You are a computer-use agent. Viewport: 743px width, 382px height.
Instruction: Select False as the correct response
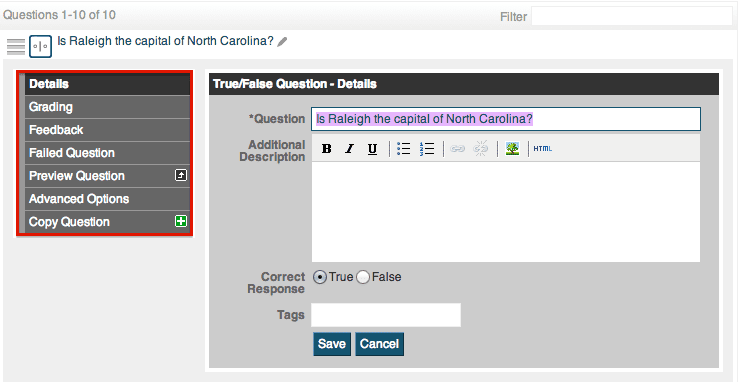pyautogui.click(x=363, y=277)
